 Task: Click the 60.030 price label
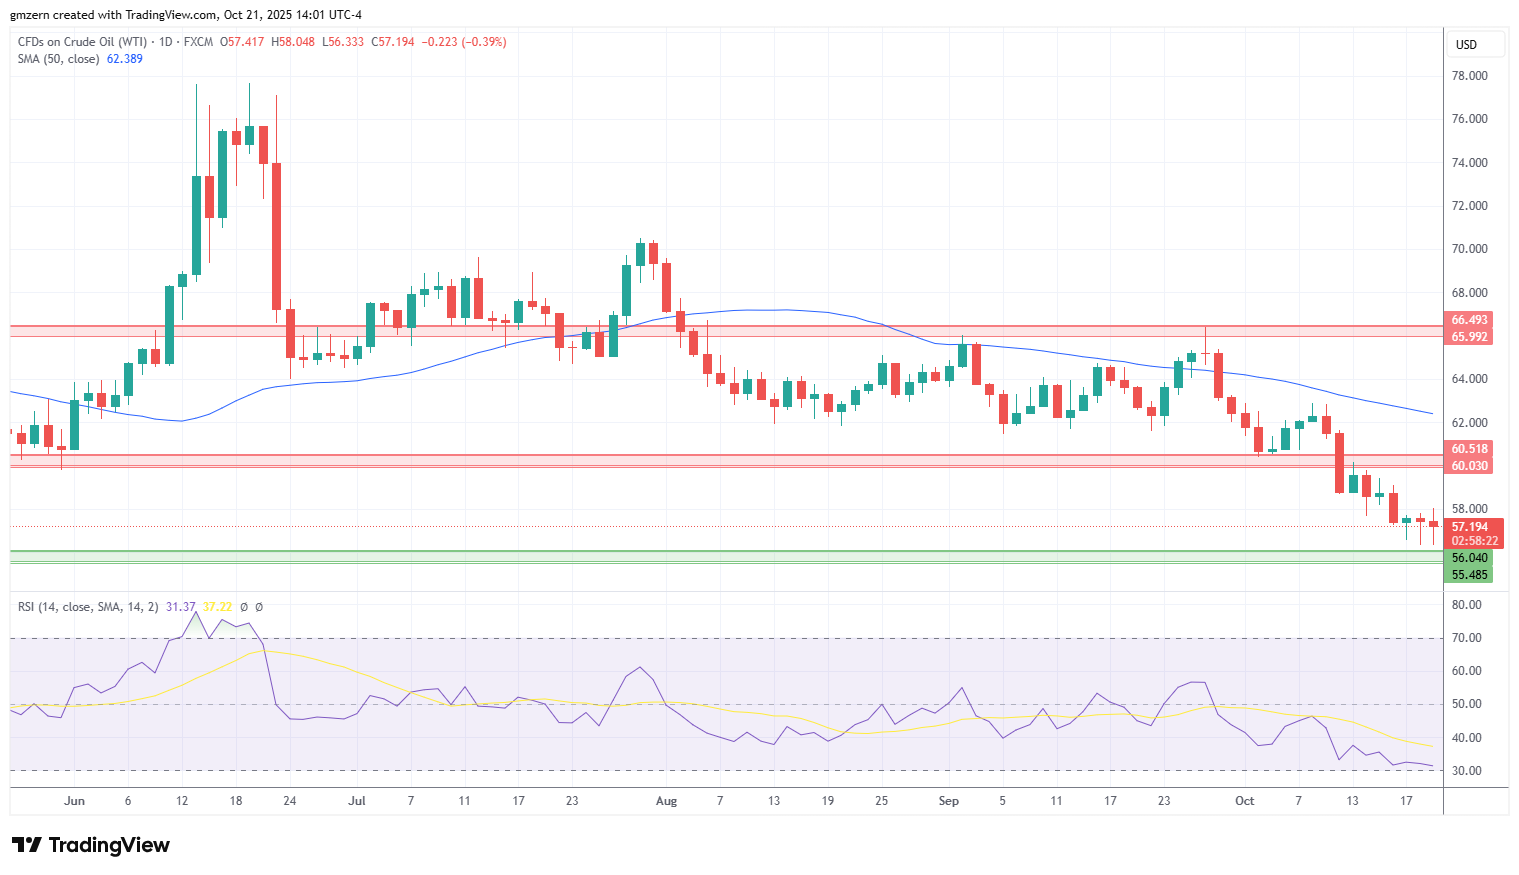point(1469,466)
